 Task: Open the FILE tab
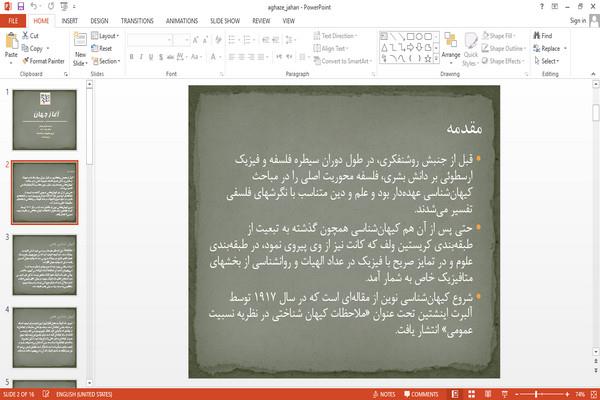pyautogui.click(x=13, y=21)
